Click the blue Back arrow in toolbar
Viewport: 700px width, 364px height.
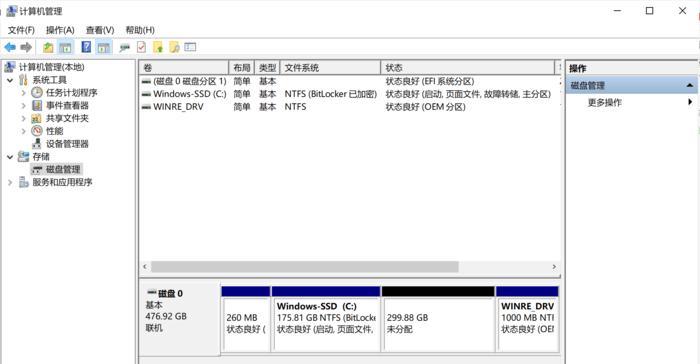click(x=10, y=47)
